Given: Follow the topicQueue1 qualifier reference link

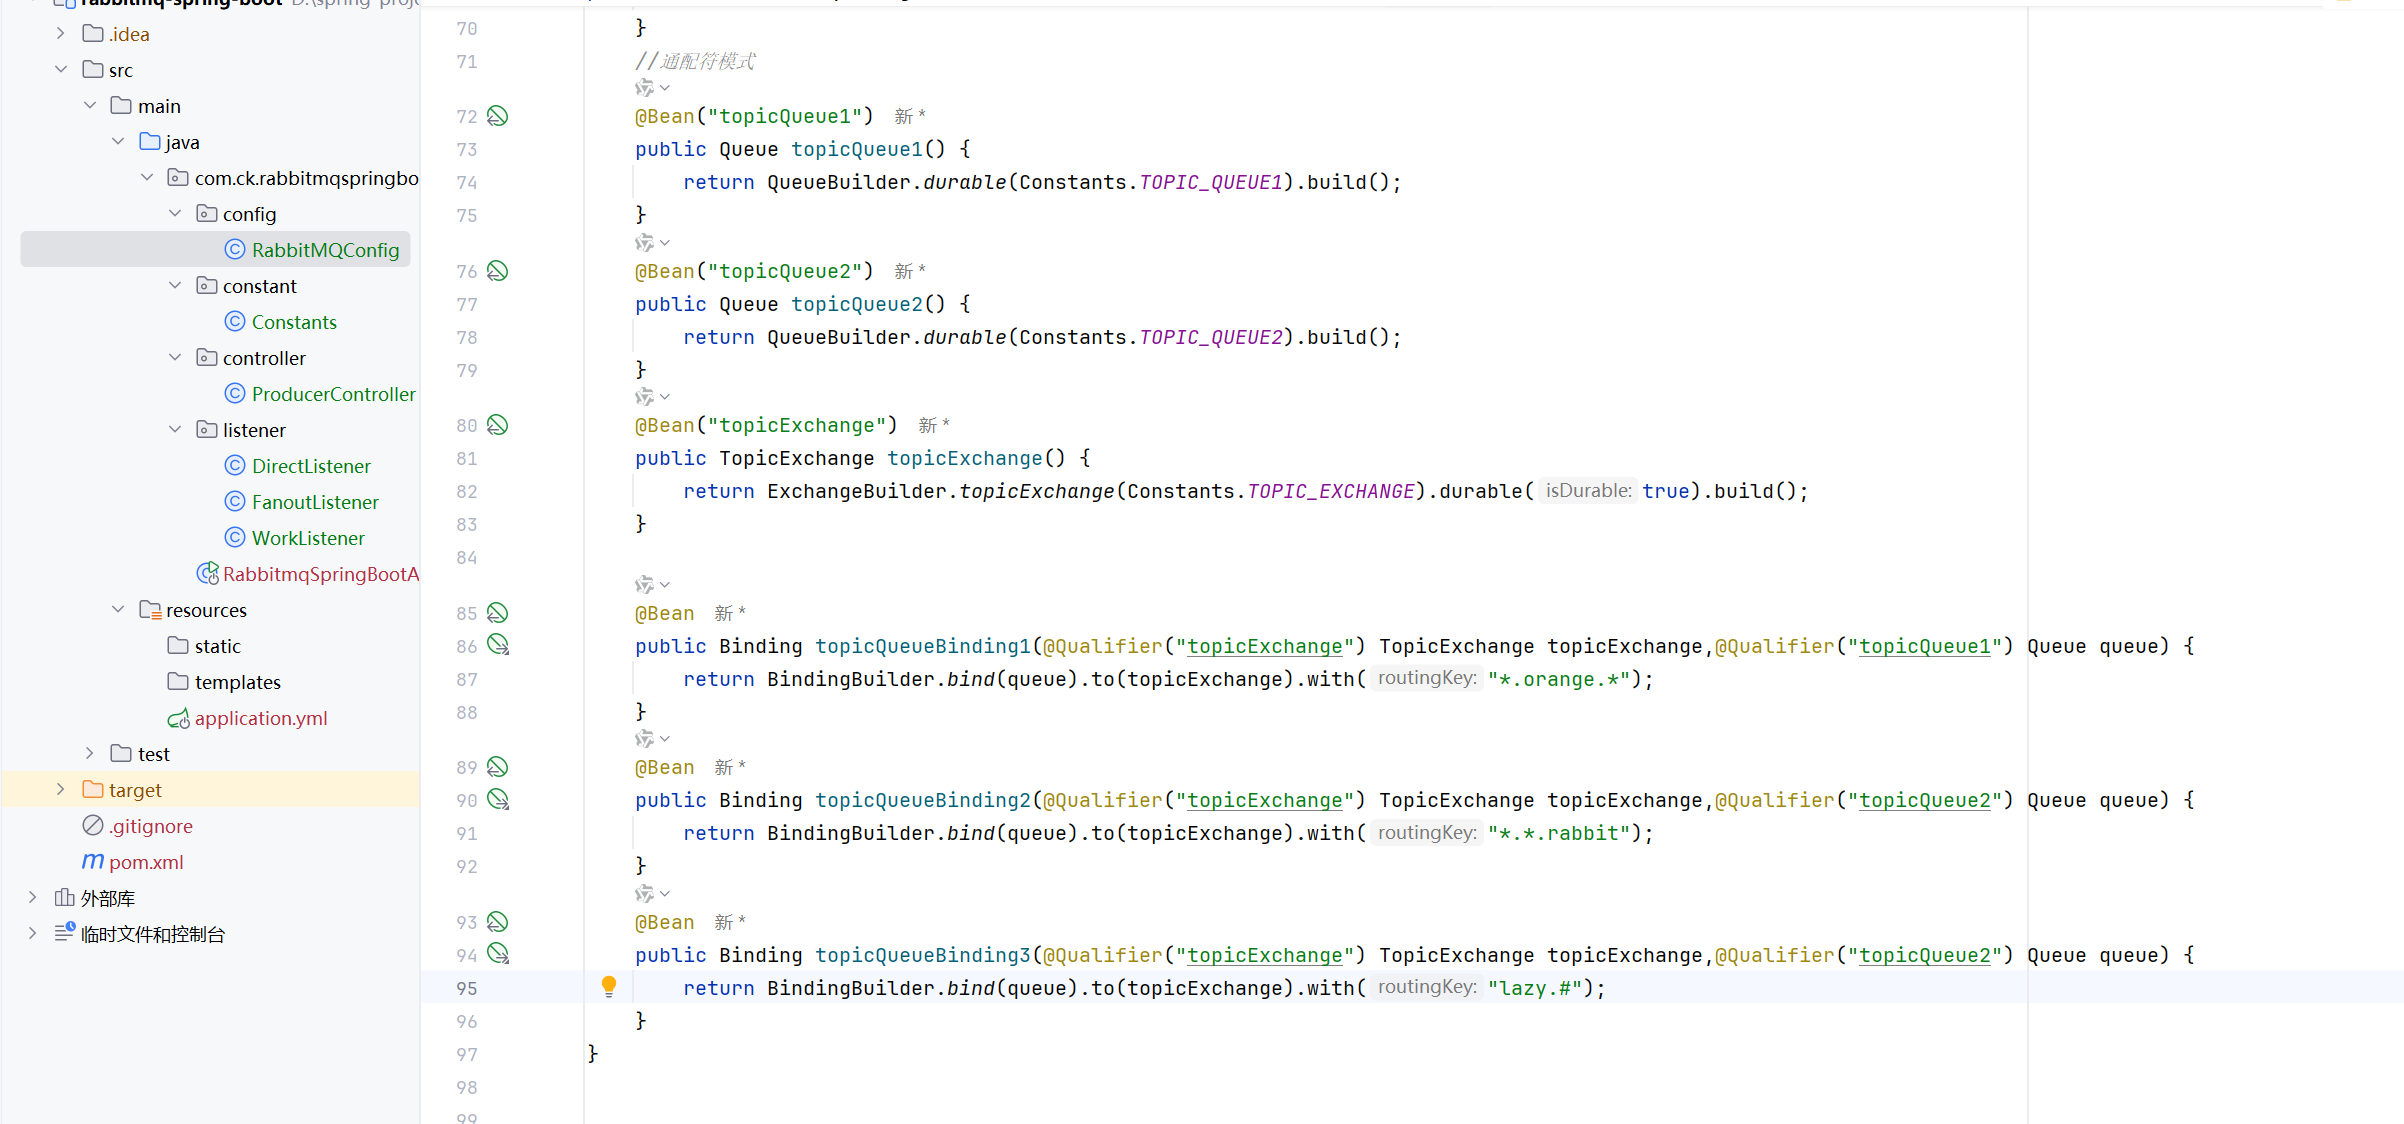Looking at the screenshot, I should pos(1924,647).
